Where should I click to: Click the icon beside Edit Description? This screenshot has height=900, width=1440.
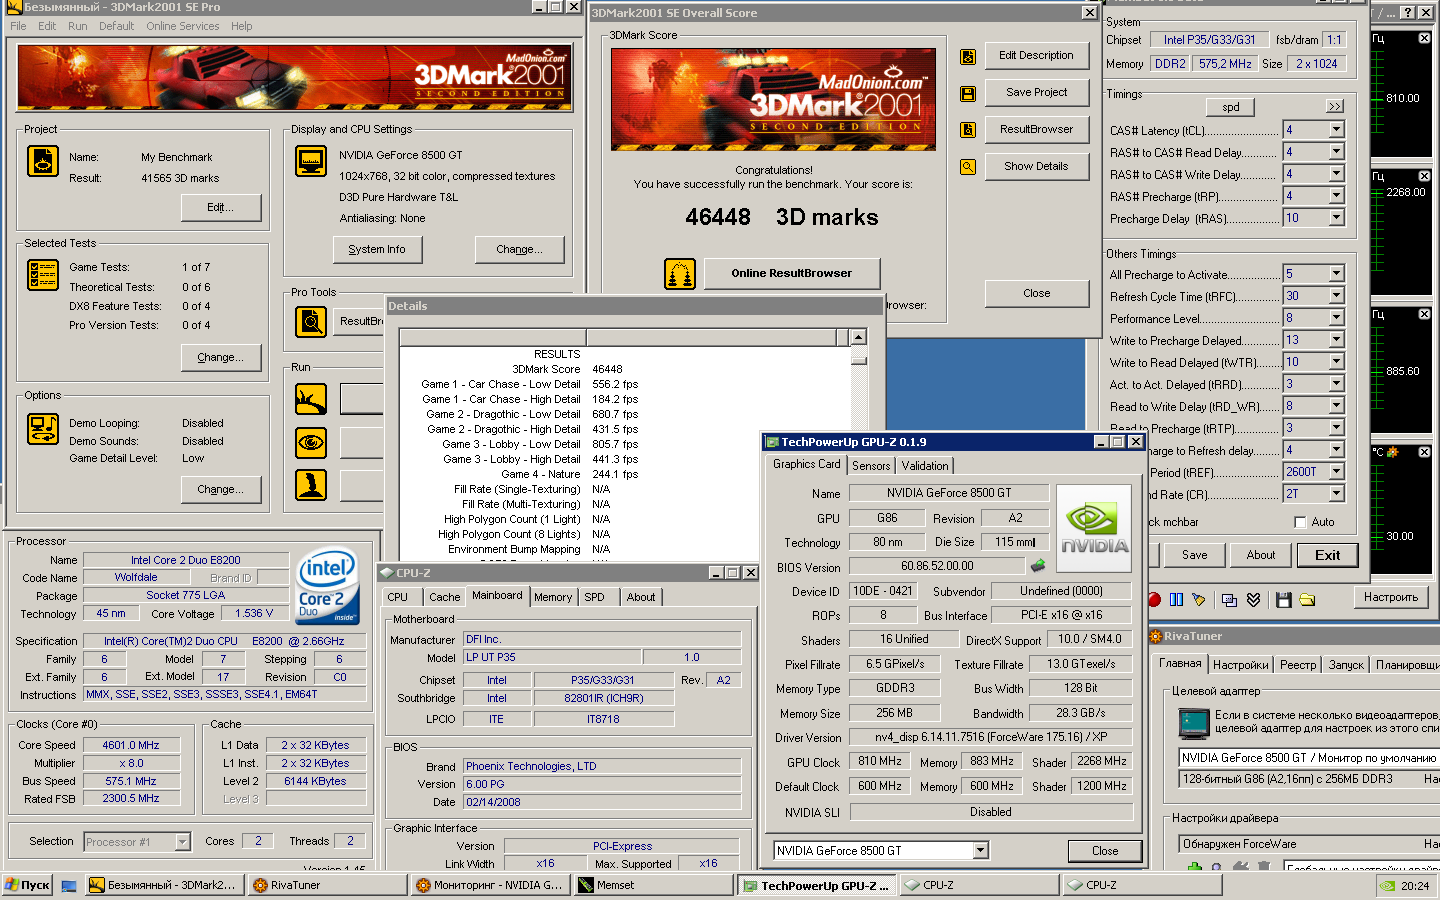(x=968, y=57)
